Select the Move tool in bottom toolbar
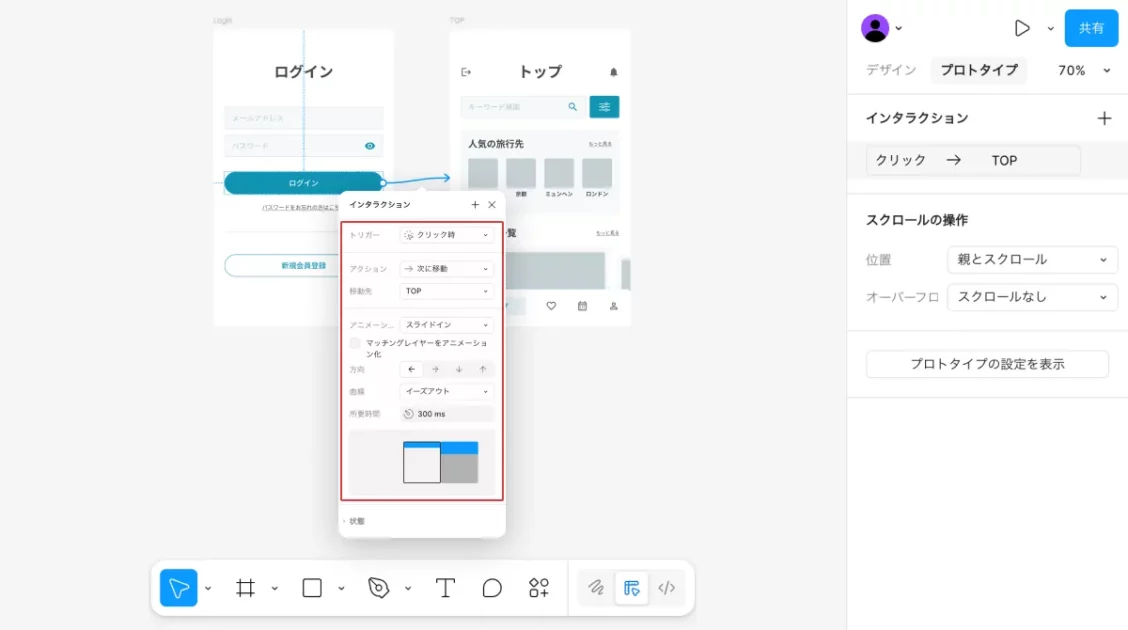Viewport: 1128px width, 630px height. click(178, 588)
